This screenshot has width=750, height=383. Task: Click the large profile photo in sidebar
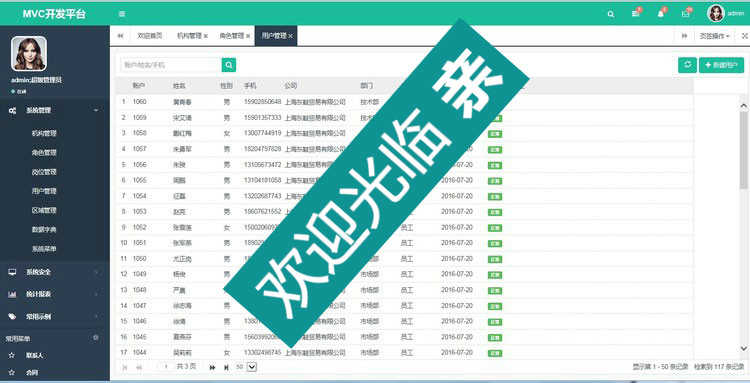(x=29, y=54)
